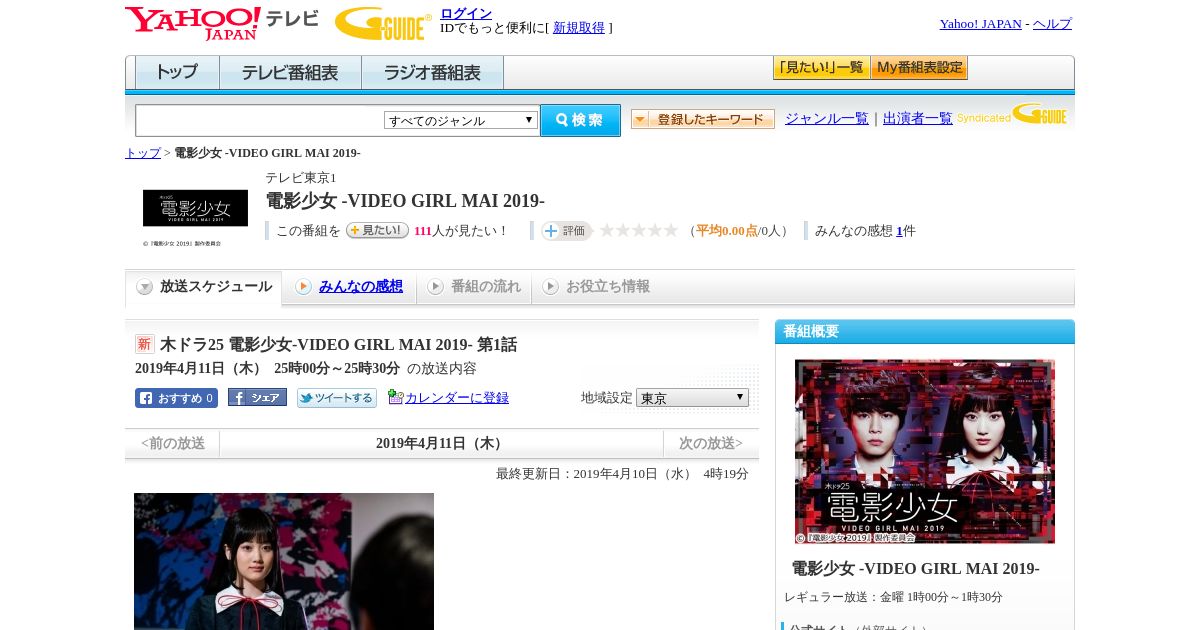The width and height of the screenshot is (1200, 630).
Task: Open the ジャンル一覧 link
Action: [x=827, y=119]
